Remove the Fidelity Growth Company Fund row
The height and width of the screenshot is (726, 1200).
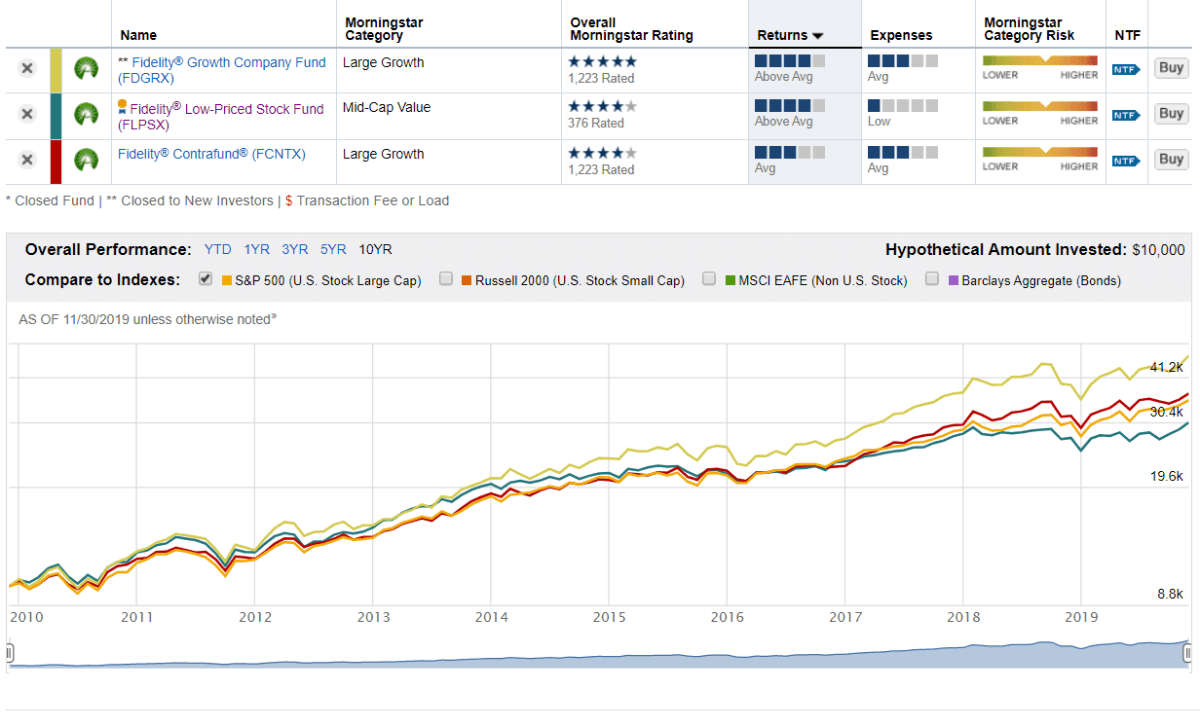click(x=27, y=68)
